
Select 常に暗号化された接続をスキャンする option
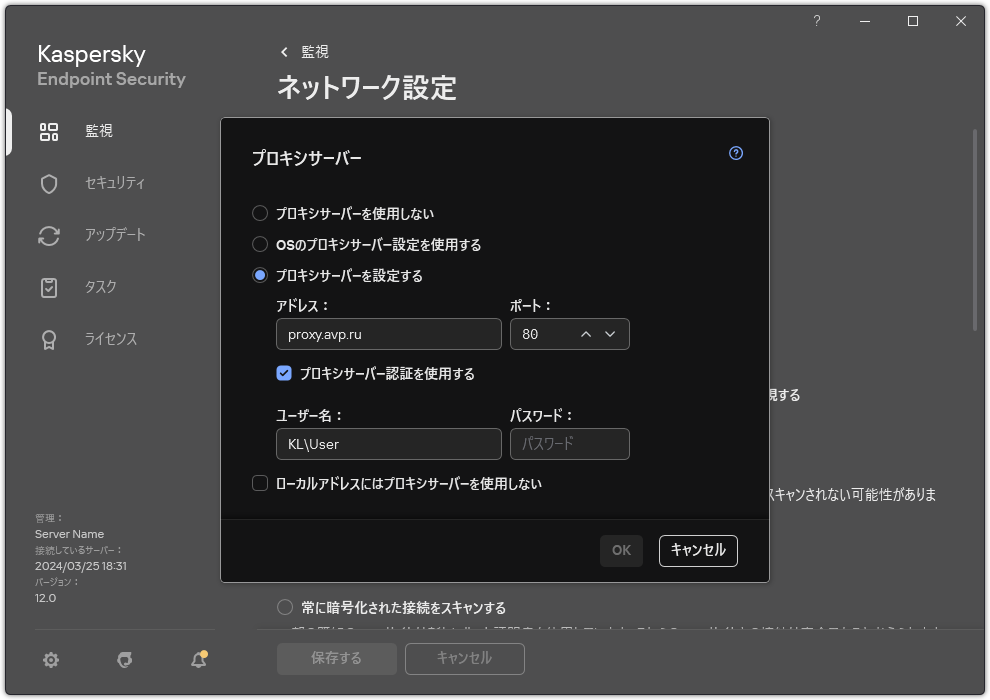click(283, 607)
